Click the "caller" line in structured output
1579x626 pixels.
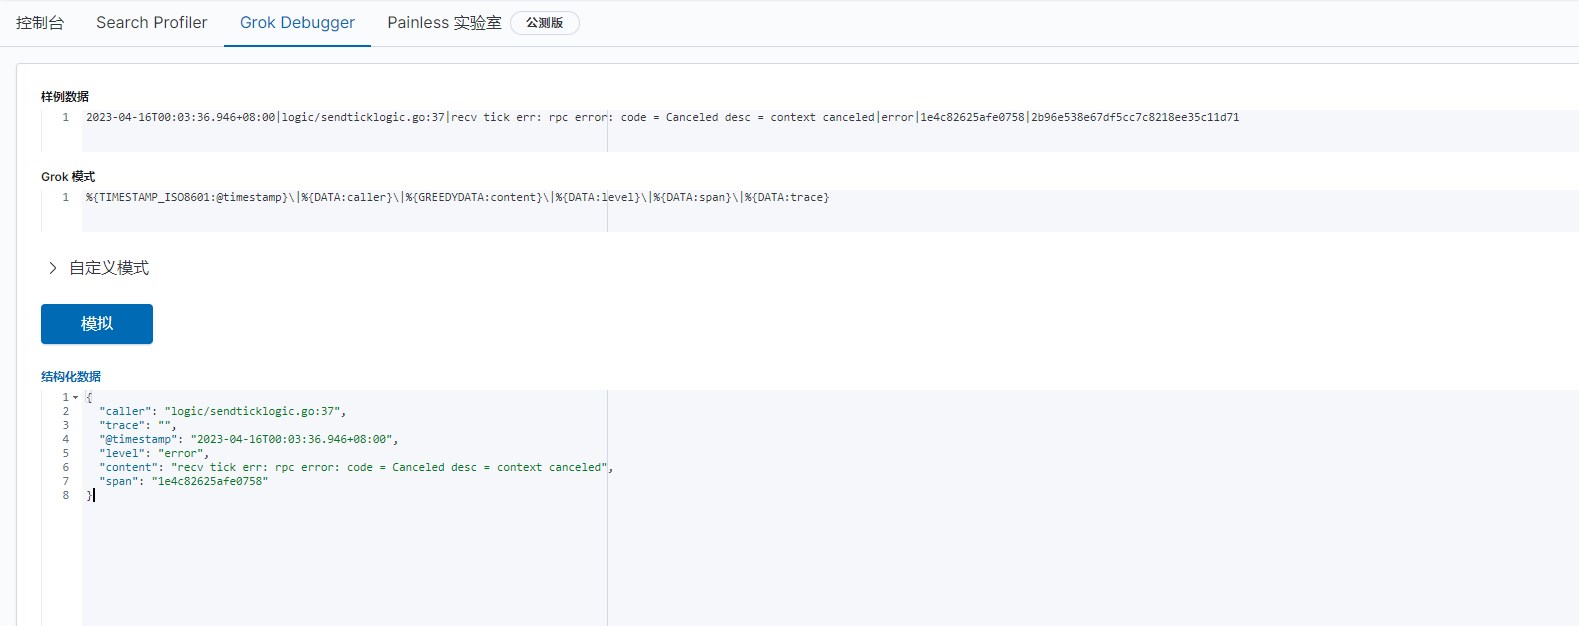[222, 412]
